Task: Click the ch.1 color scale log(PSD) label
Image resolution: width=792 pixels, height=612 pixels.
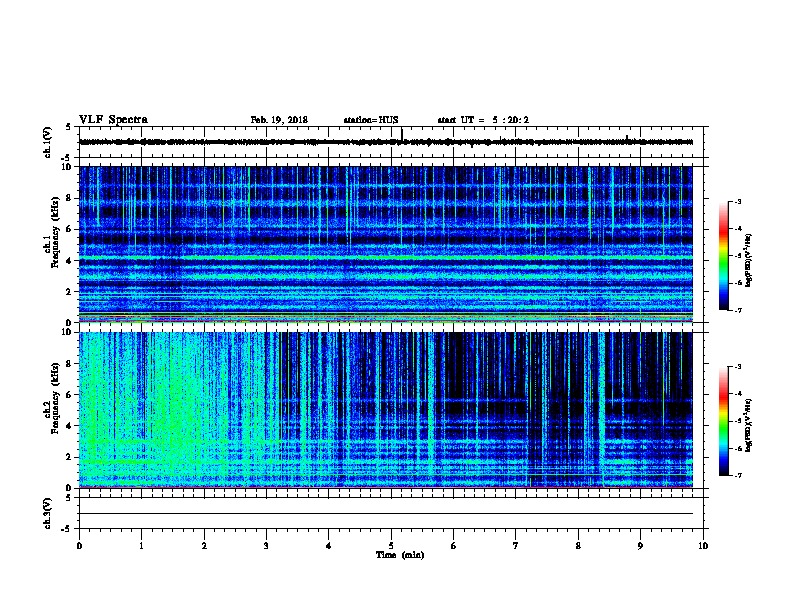Action: [749, 260]
